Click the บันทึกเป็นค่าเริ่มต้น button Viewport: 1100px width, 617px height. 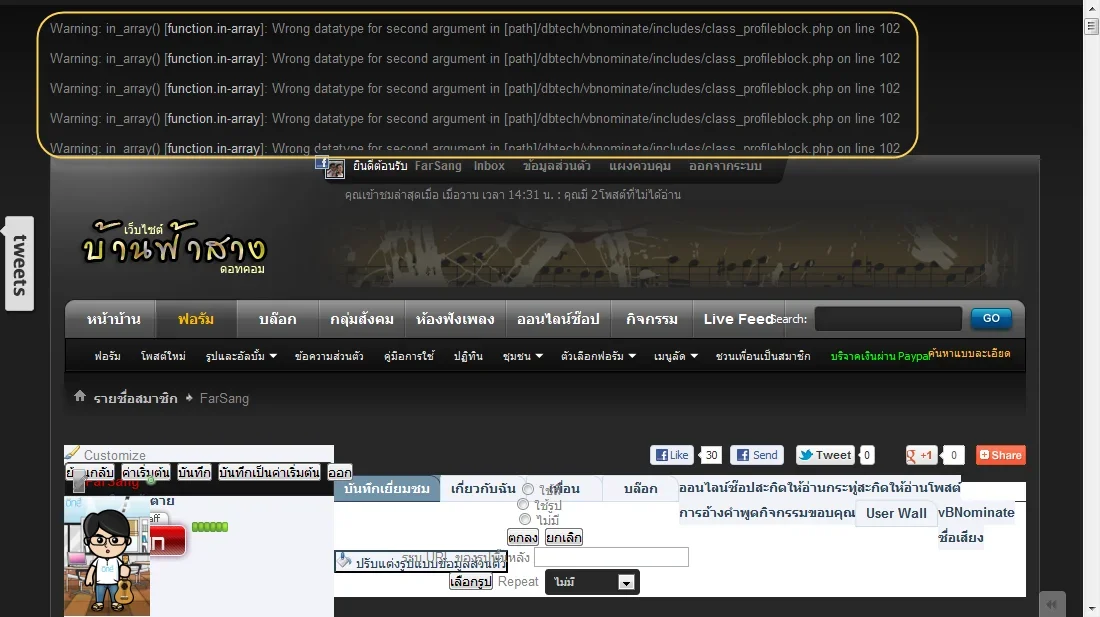coord(269,473)
